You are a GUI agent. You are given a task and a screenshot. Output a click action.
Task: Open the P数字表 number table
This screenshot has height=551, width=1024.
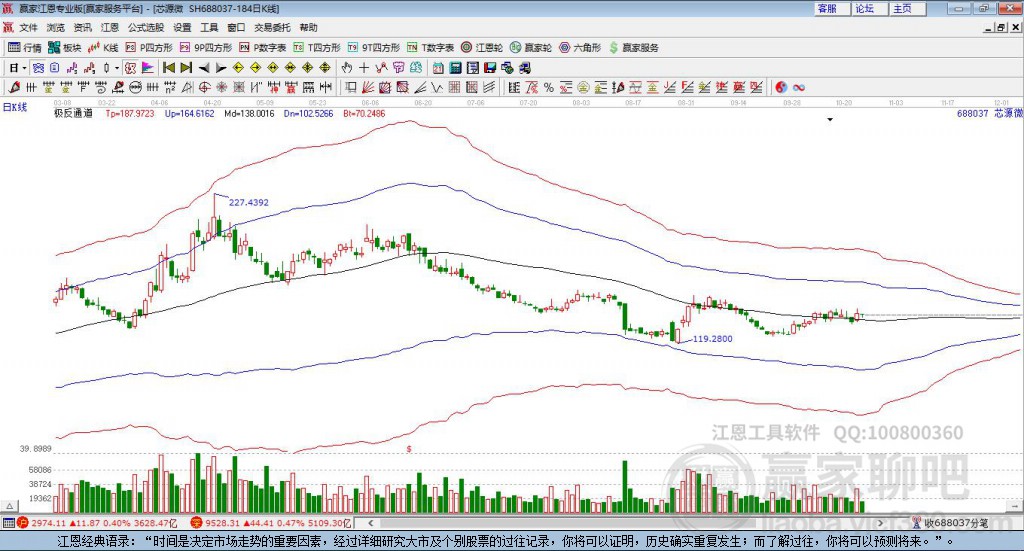[x=263, y=48]
